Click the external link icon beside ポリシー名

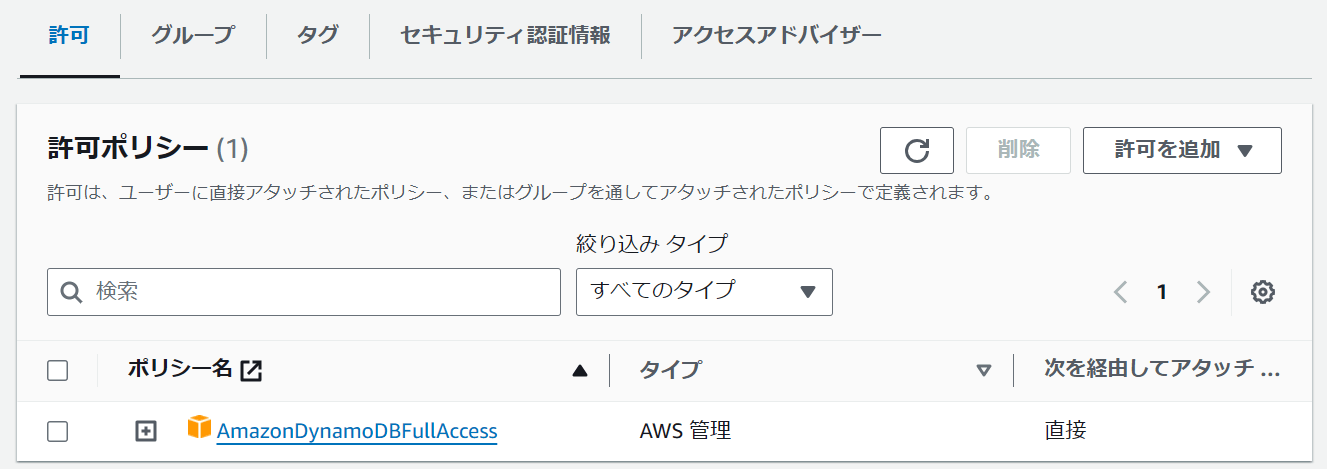[251, 370]
